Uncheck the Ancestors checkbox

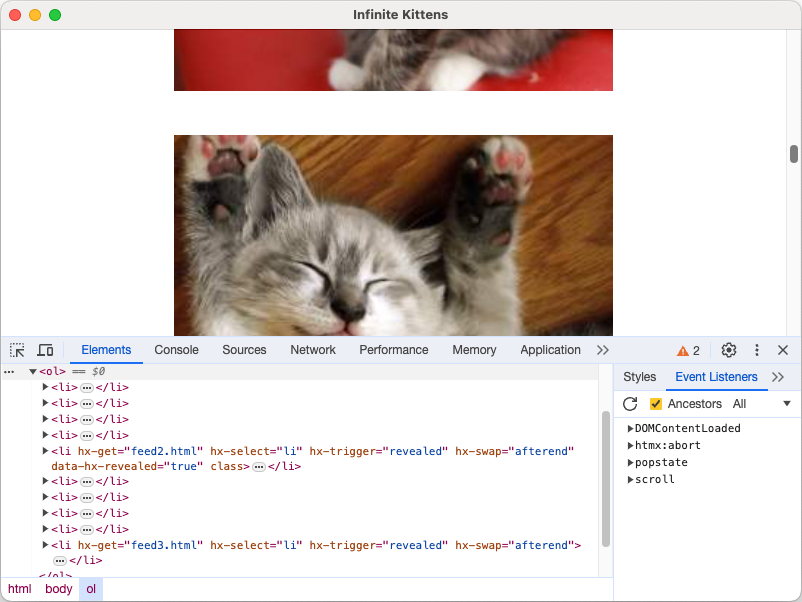[655, 404]
